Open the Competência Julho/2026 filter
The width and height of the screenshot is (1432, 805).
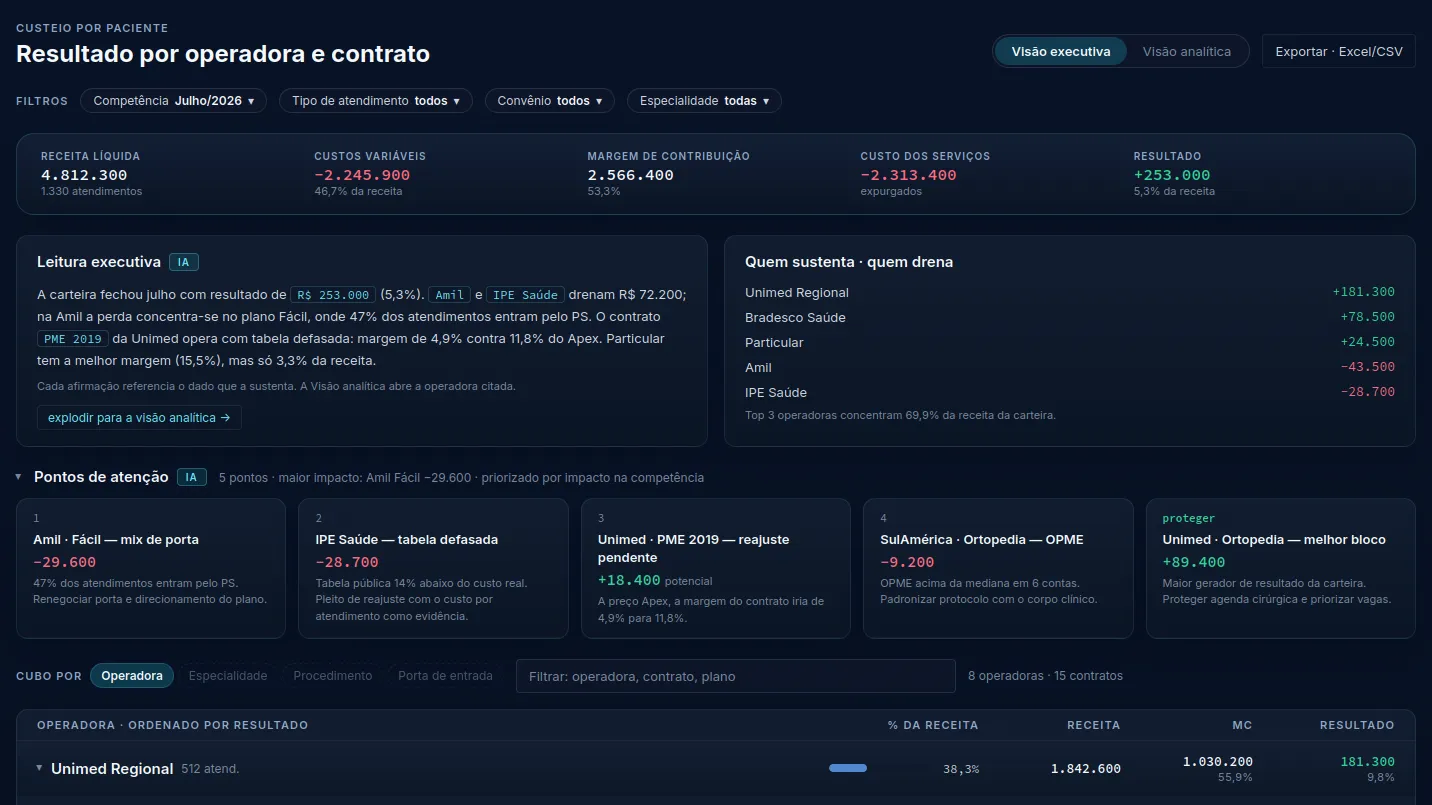(x=174, y=101)
